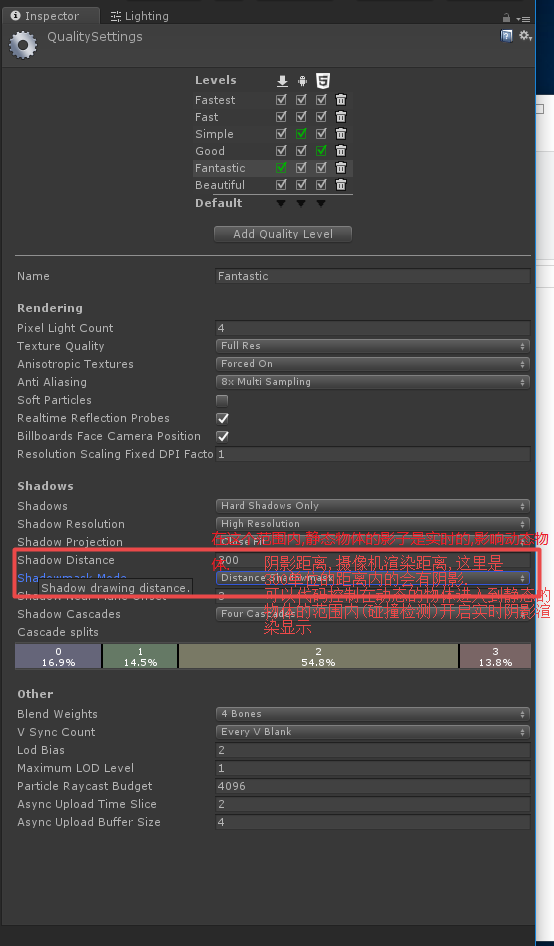Open the Shadow Cascades dropdown

point(373,614)
